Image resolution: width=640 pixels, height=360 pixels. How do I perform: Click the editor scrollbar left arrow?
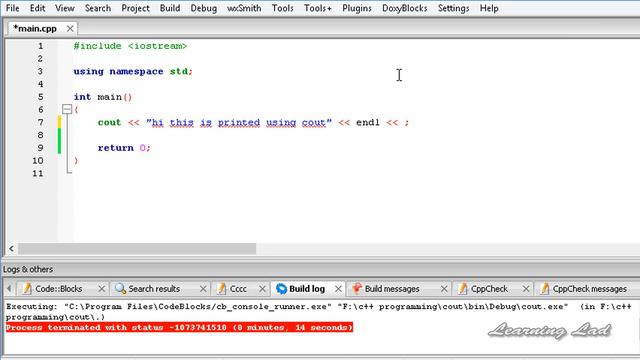tap(11, 248)
